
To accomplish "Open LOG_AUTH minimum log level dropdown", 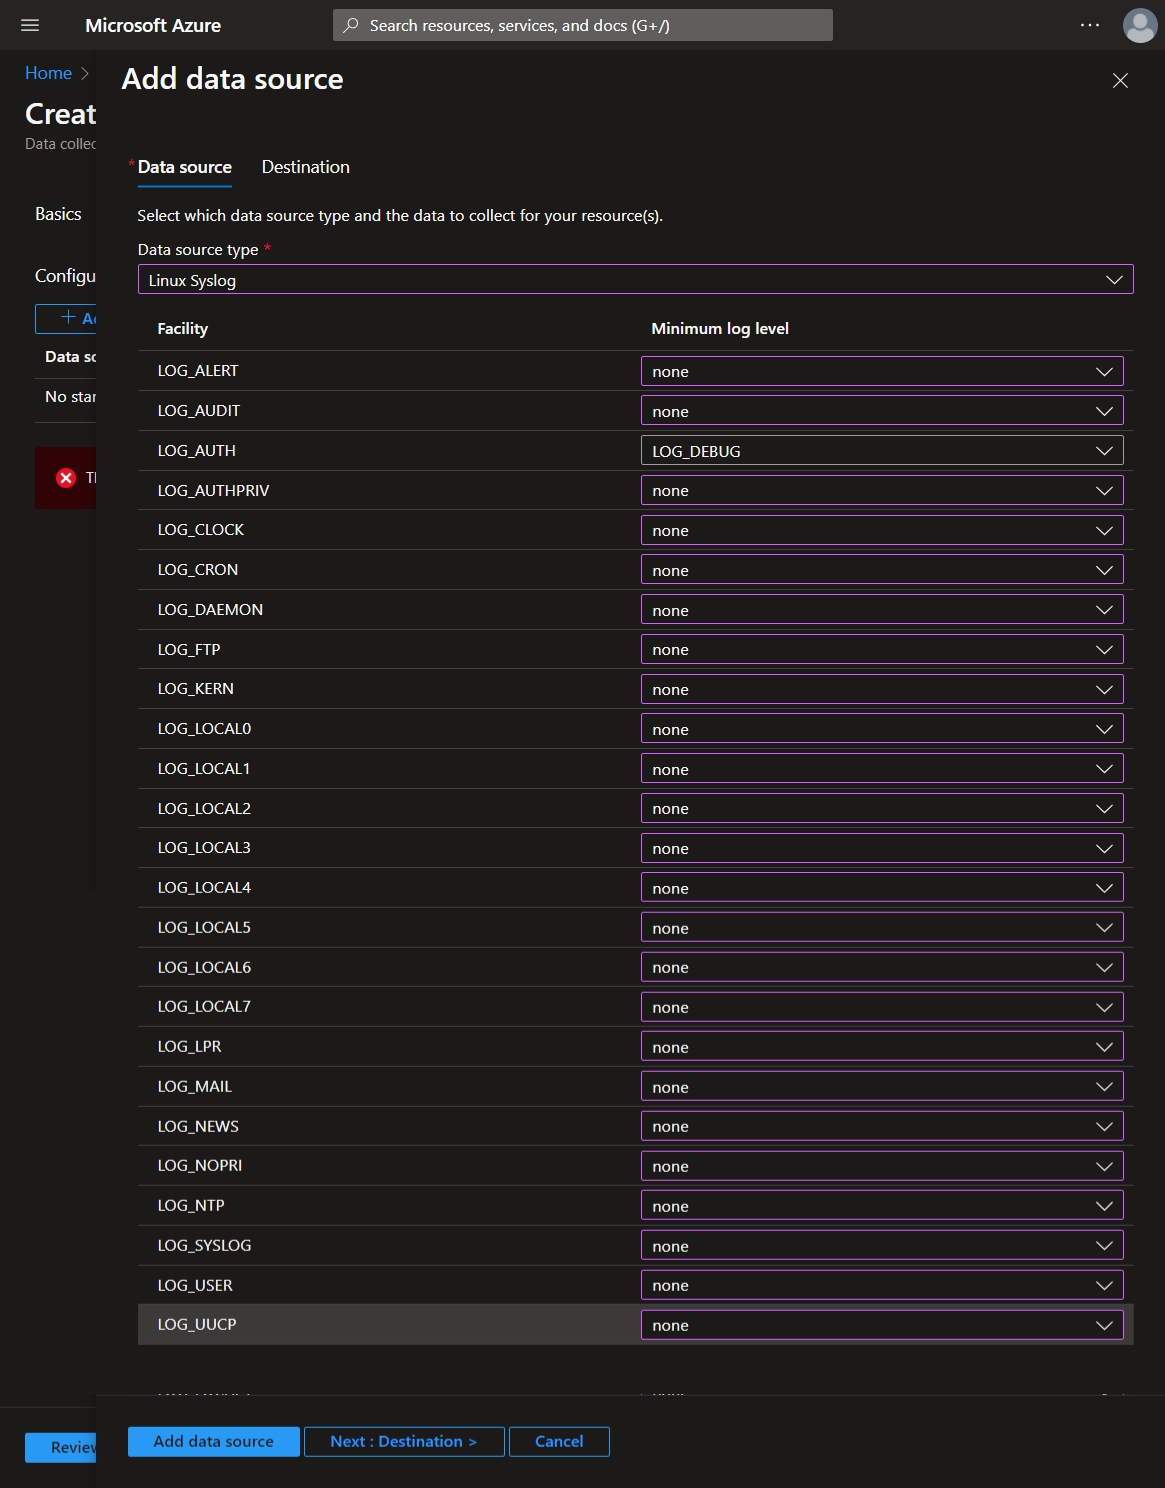I will [882, 451].
